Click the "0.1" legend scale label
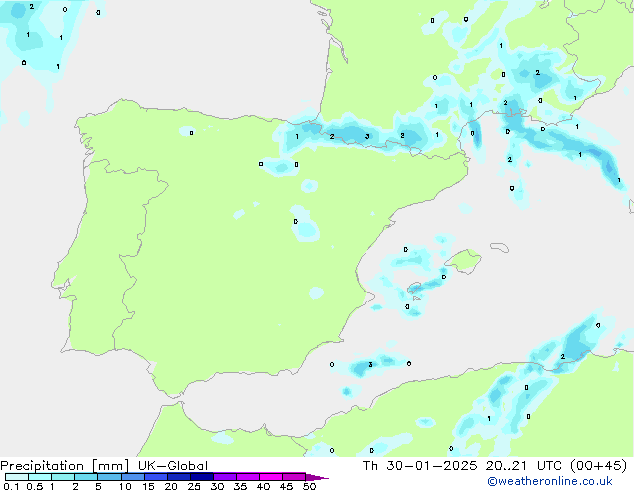 click(11, 486)
